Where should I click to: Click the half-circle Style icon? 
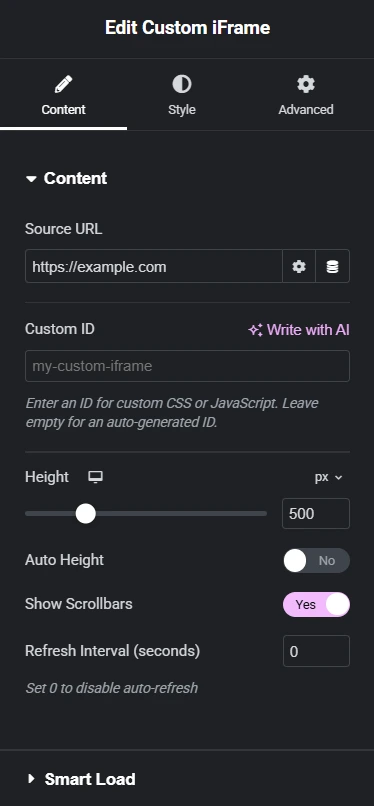182,84
